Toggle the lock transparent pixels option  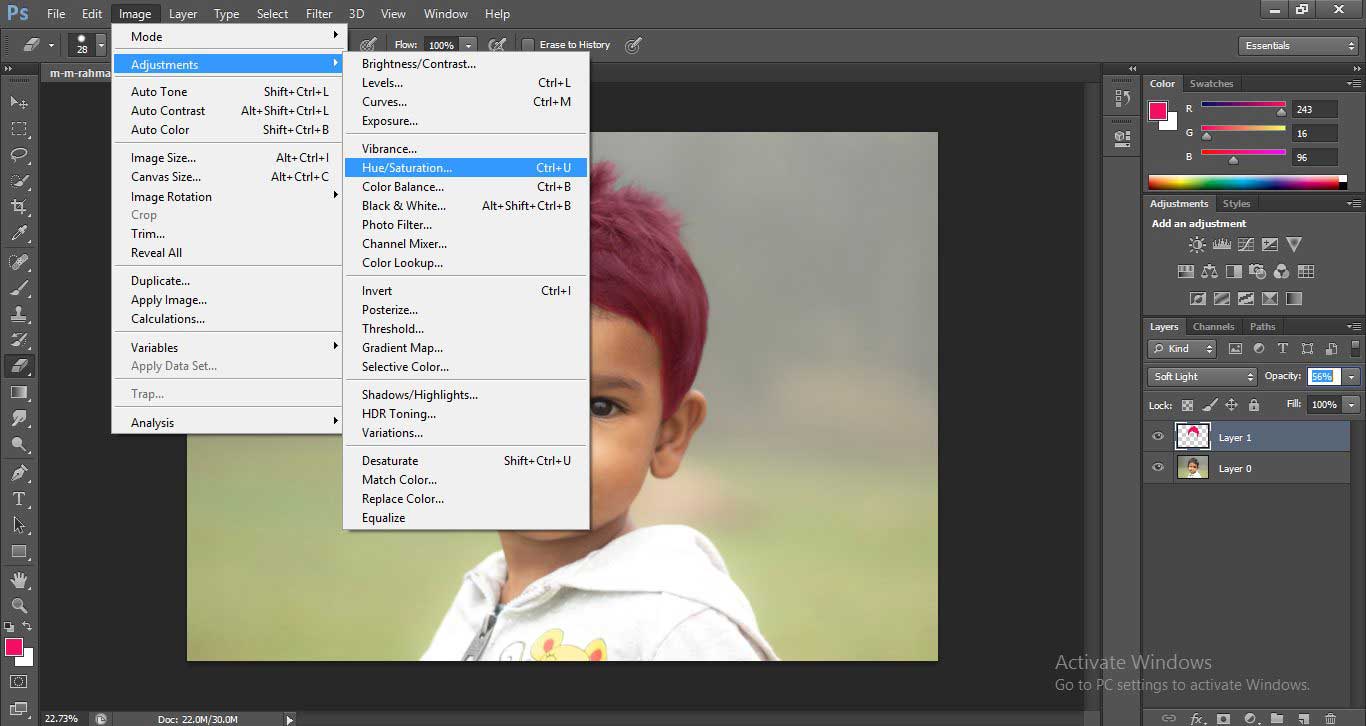click(1186, 405)
